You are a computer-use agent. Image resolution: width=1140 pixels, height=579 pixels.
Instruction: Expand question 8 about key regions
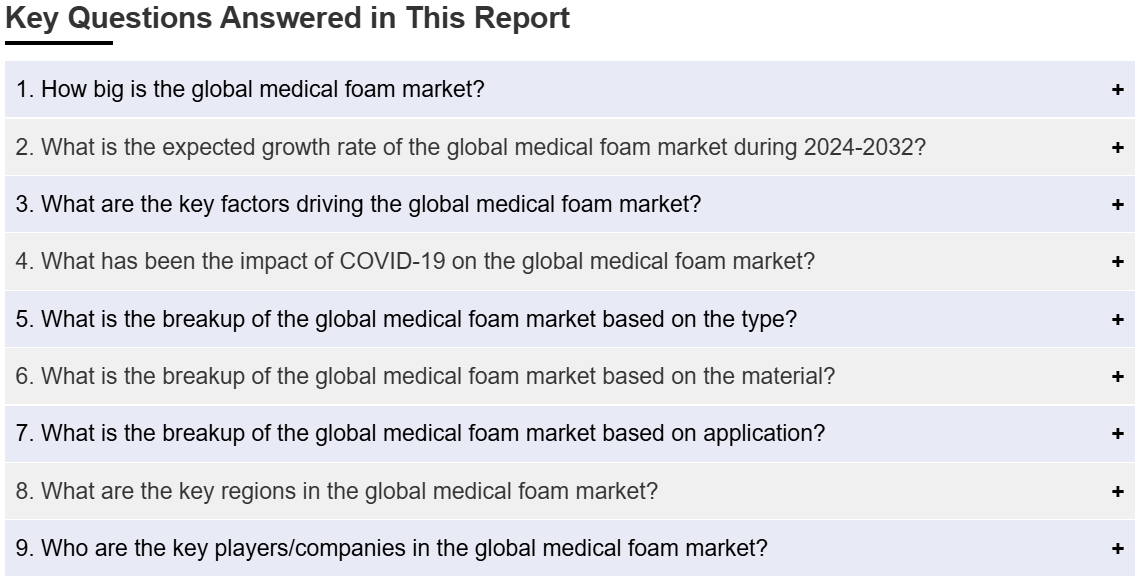tap(569, 491)
